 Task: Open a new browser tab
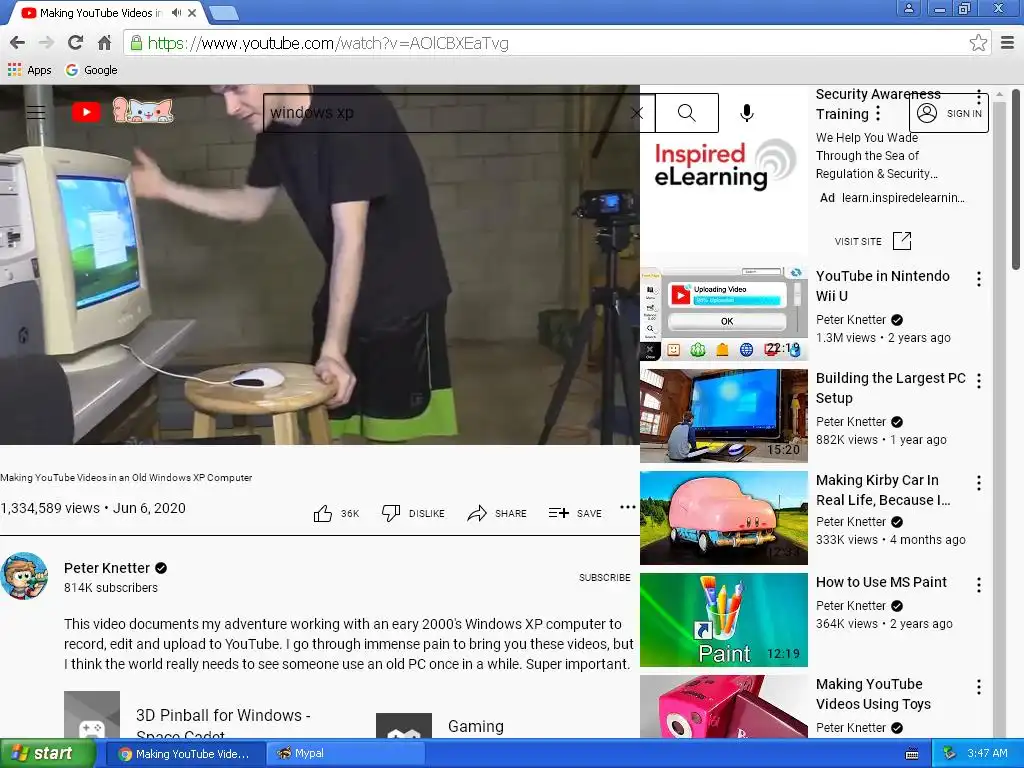(x=224, y=12)
